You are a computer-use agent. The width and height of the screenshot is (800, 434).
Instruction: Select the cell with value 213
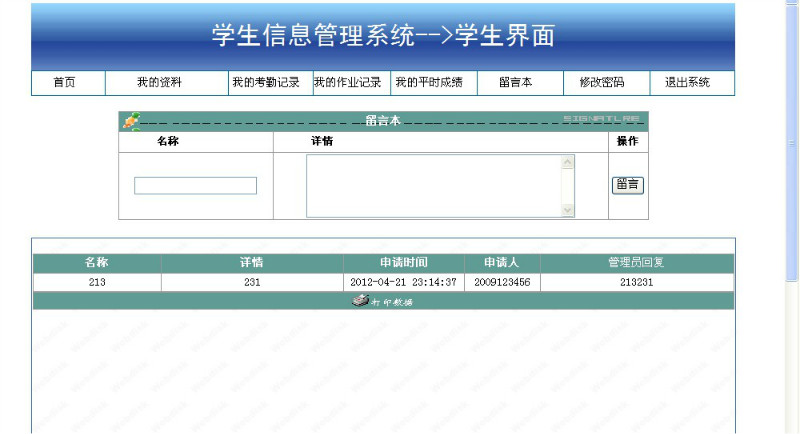coord(97,282)
